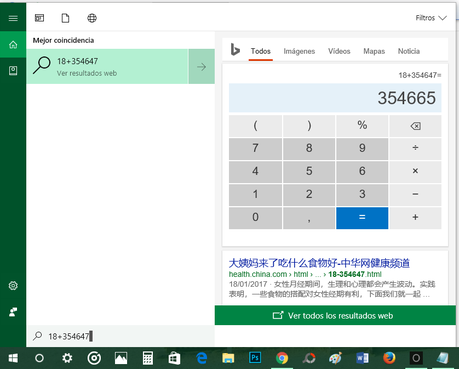
Task: Filter results by Web globe icon
Action: click(92, 18)
